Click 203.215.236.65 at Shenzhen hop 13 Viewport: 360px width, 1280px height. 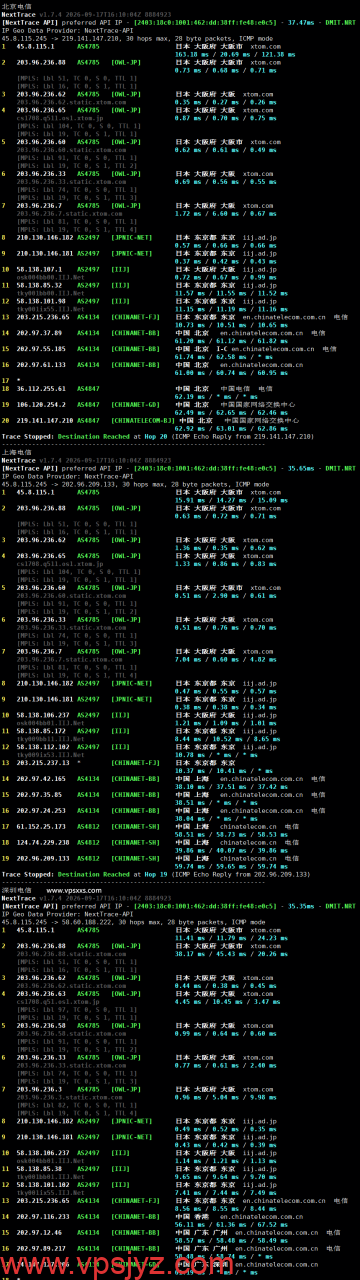42,1200
